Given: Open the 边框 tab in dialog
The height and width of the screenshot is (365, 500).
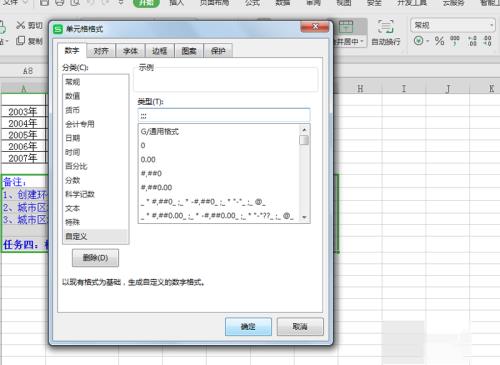Looking at the screenshot, I should tap(159, 51).
